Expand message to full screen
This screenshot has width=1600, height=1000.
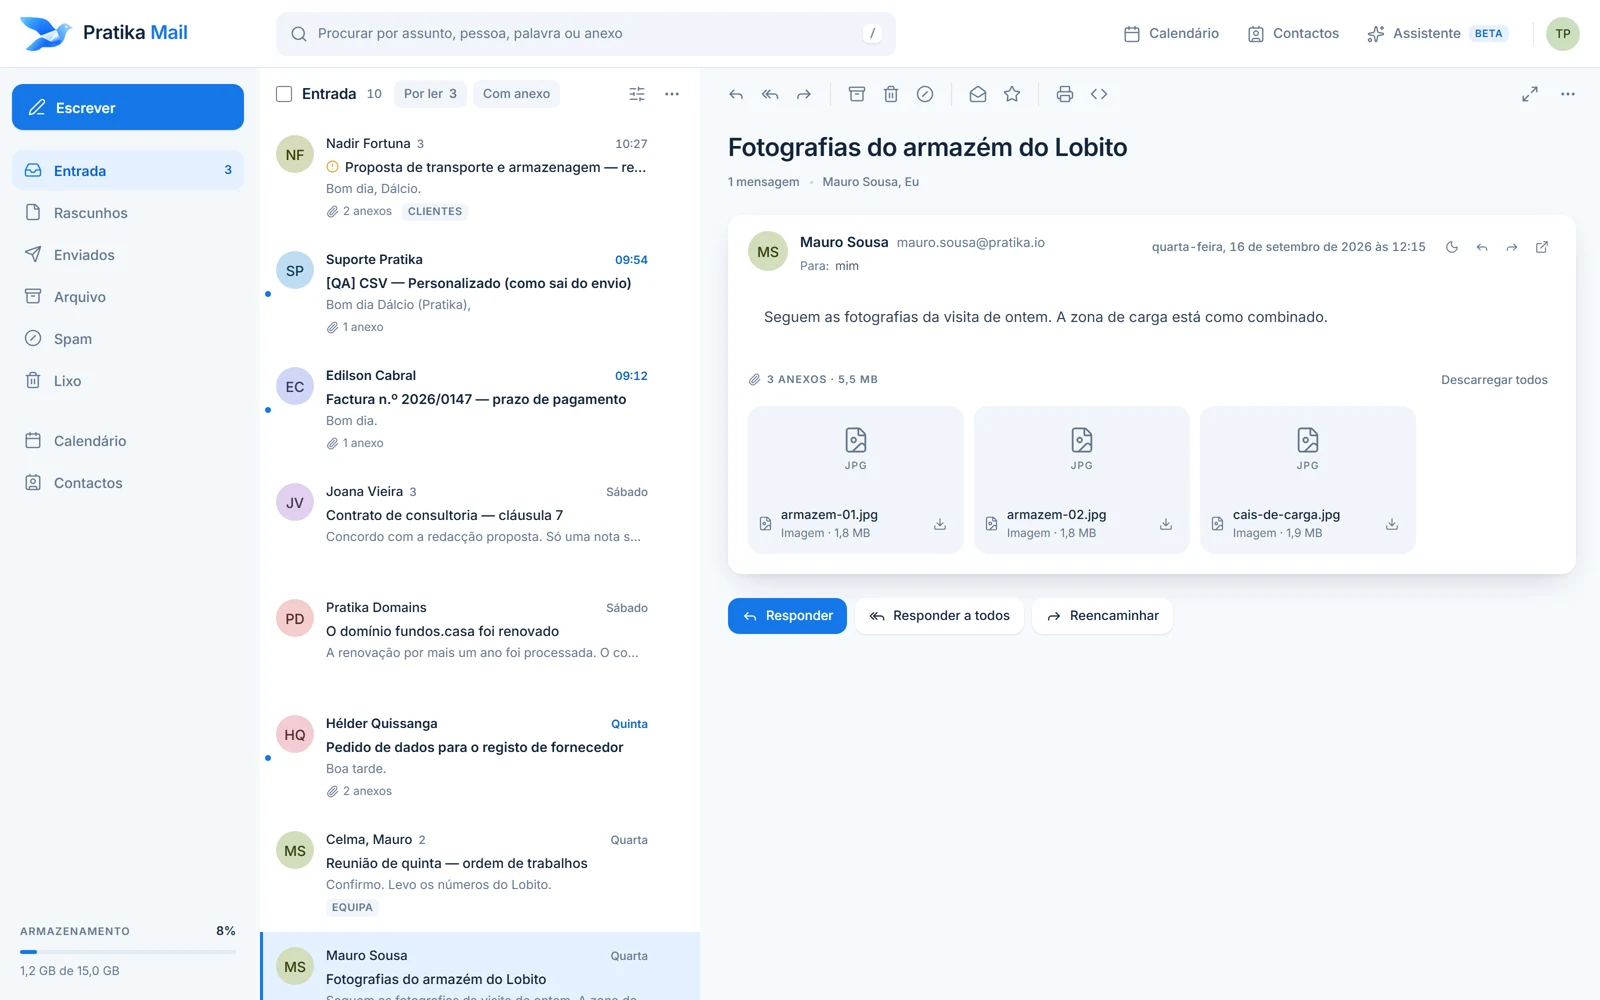pos(1530,94)
